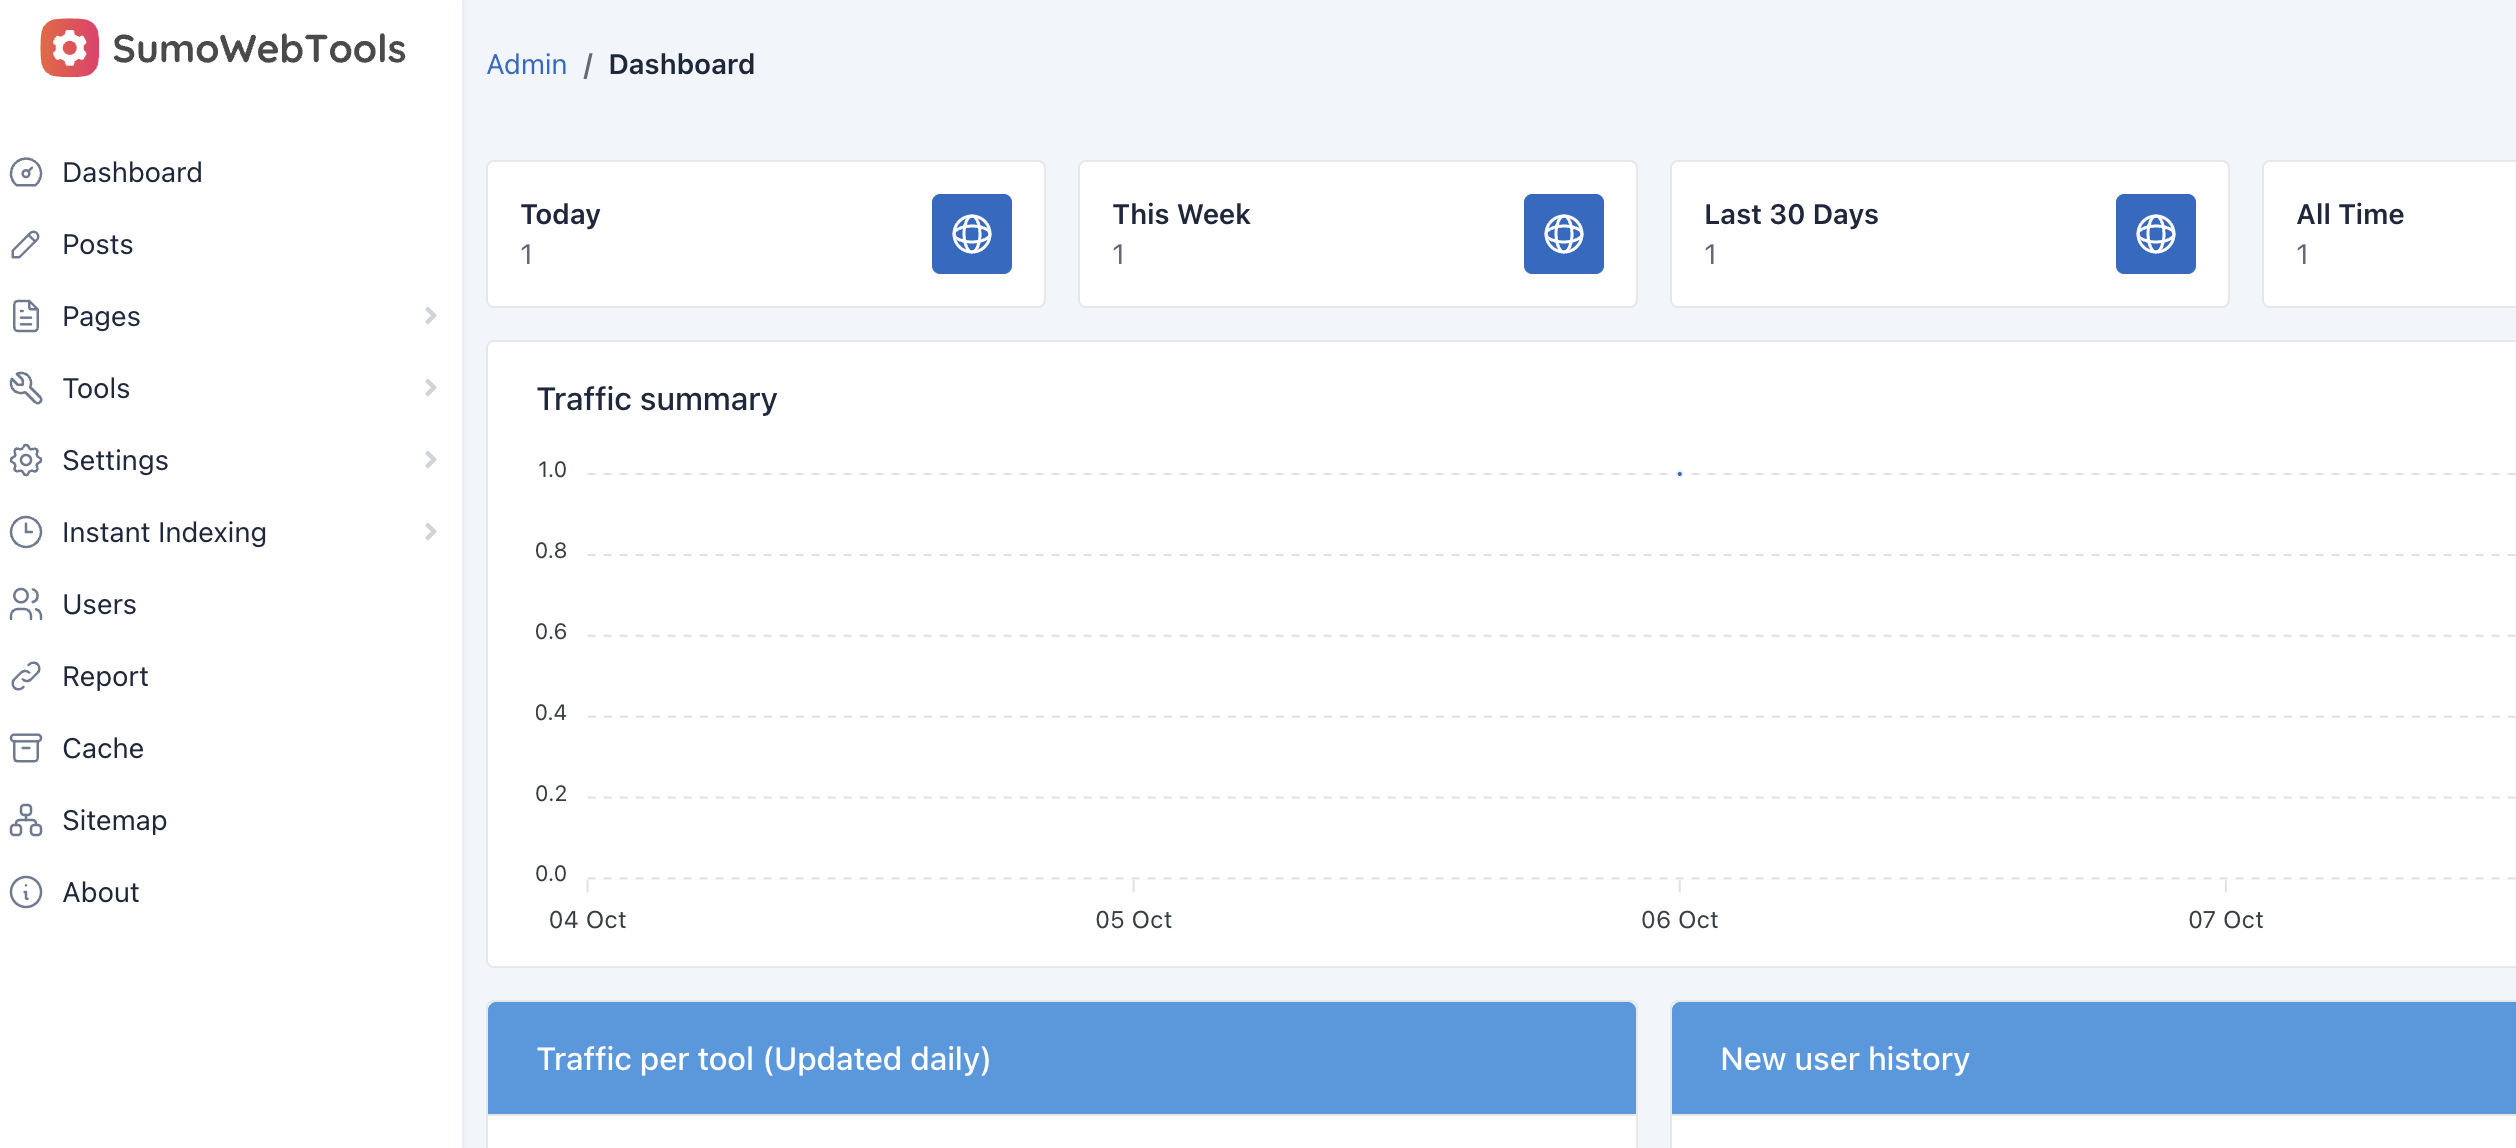
Task: Click the data point on 06 Oct
Action: 1680,474
